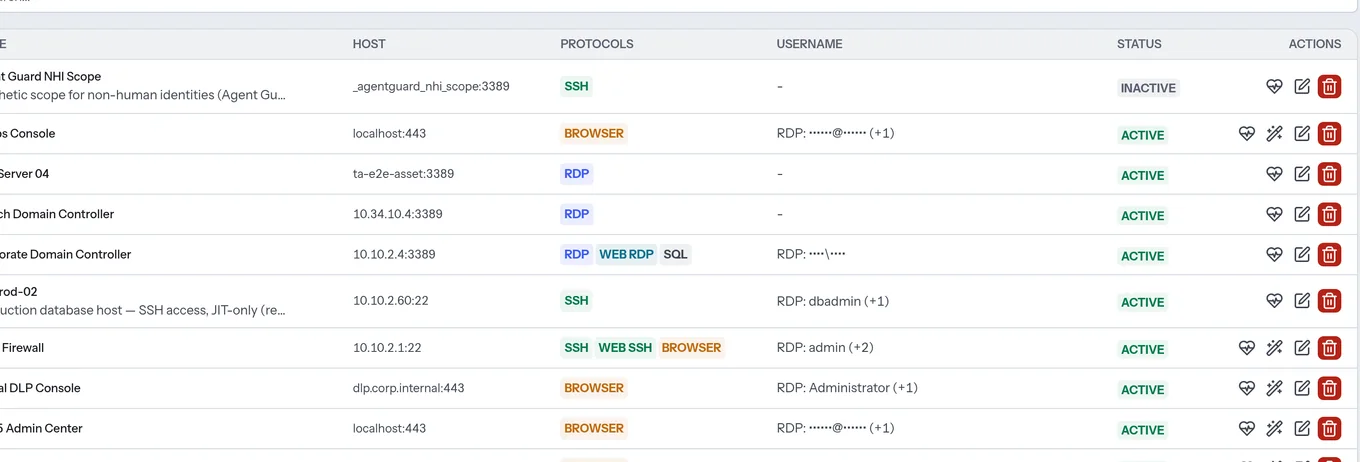Click username 'RDP: Administrator (+1)'
This screenshot has width=1360, height=462.
coord(847,388)
